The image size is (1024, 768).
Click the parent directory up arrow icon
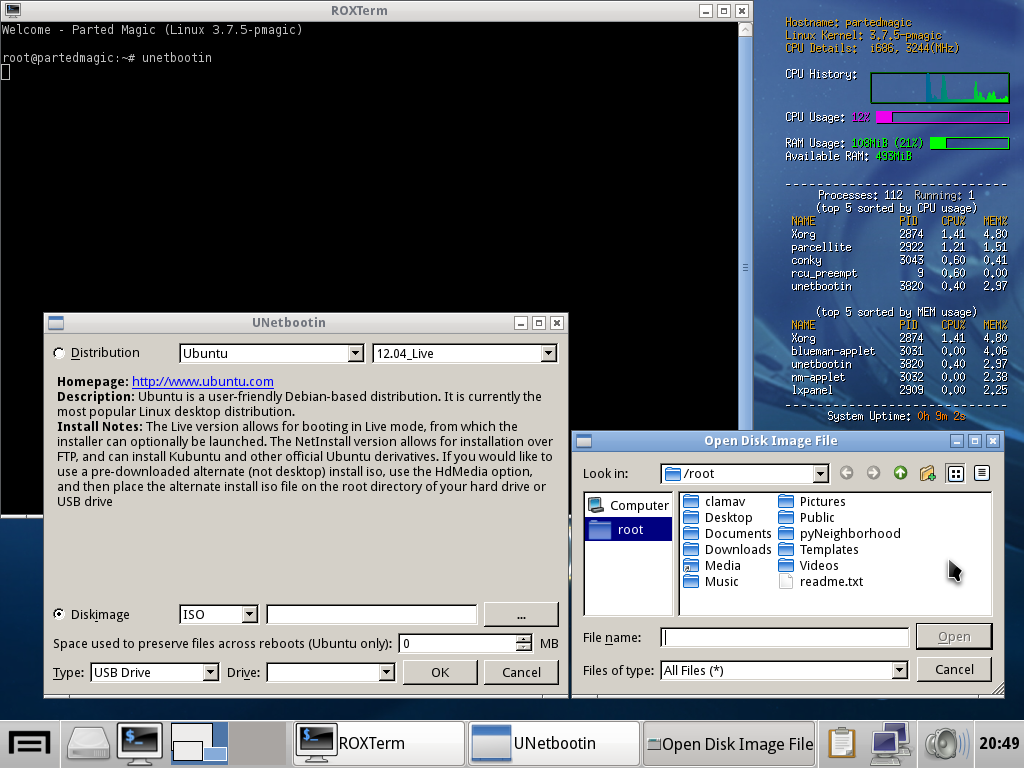(900, 473)
